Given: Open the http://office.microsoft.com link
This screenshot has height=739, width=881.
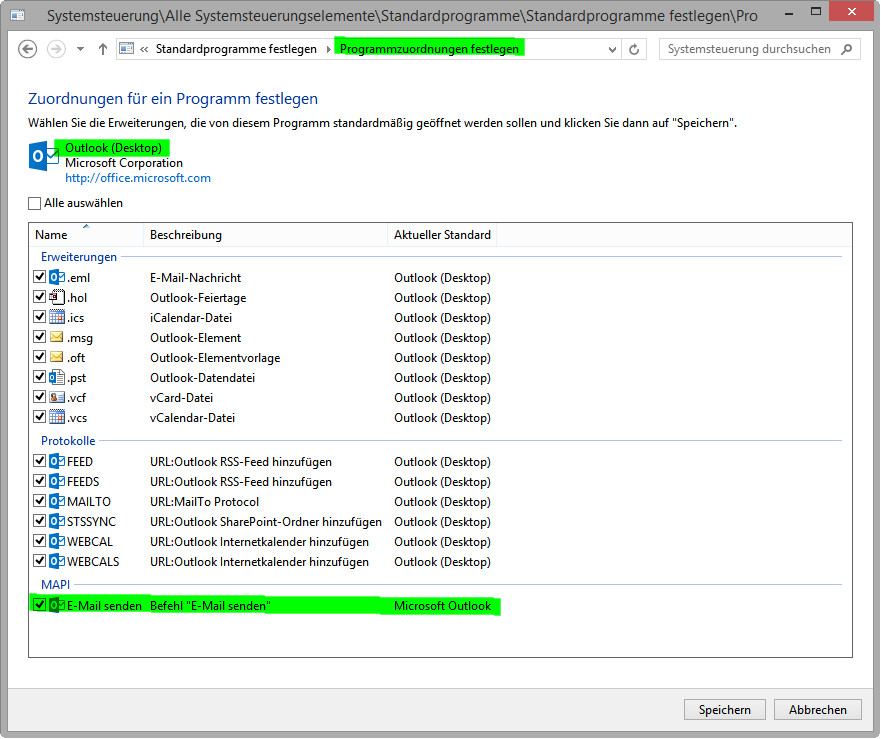Looking at the screenshot, I should [x=138, y=178].
